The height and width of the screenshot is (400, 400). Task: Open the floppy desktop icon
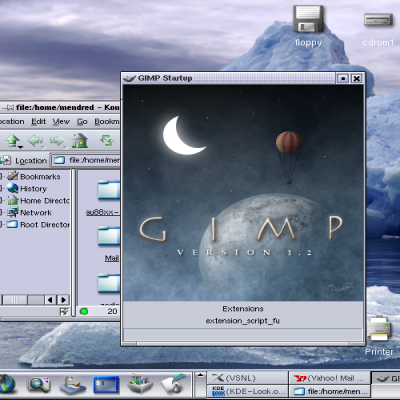click(x=308, y=19)
